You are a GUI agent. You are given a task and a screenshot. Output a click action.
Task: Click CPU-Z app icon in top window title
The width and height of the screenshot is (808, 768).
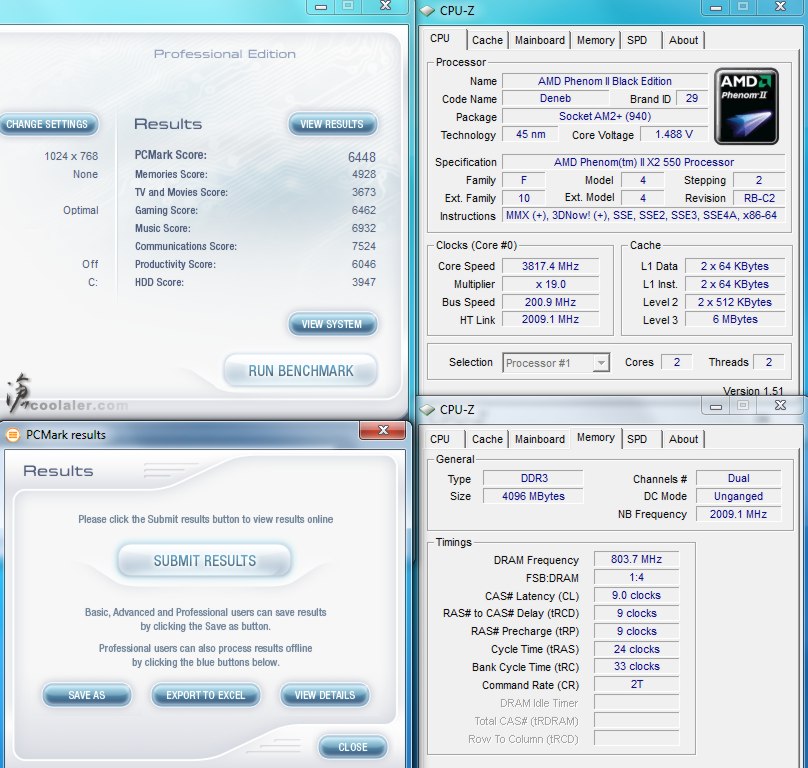point(427,11)
